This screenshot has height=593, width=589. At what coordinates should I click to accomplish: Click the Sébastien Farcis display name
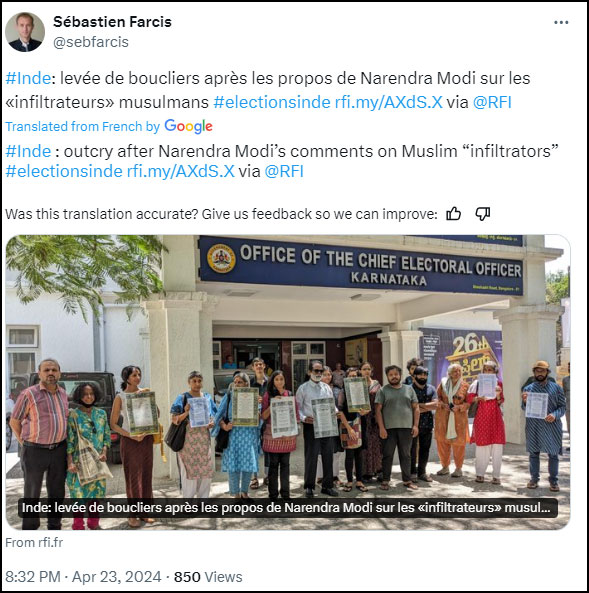click(x=112, y=22)
